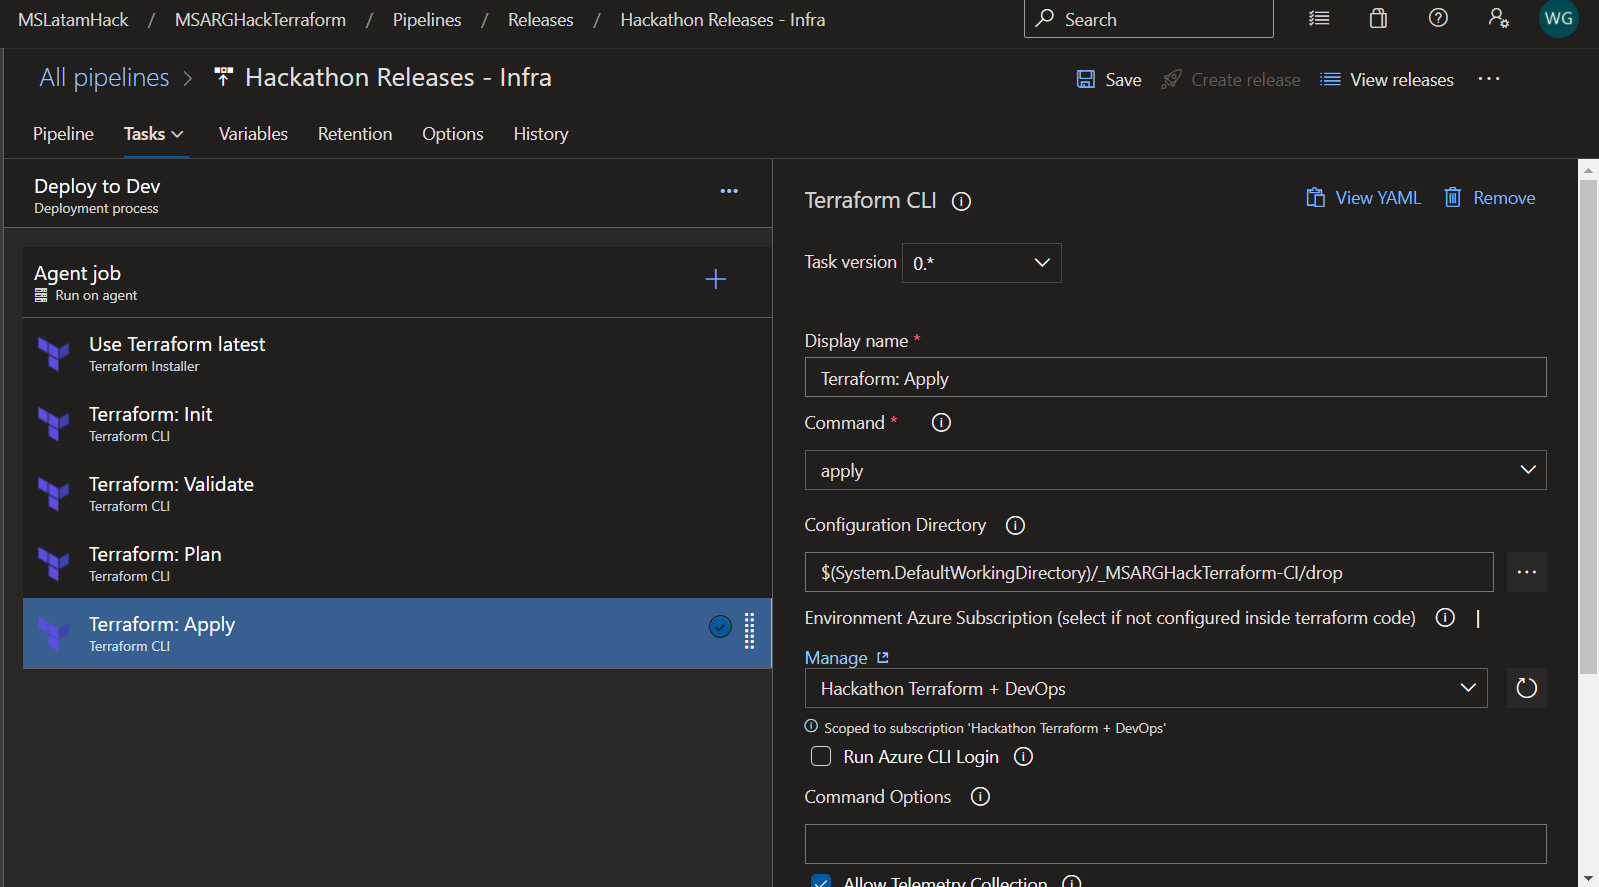1599x887 pixels.
Task: Refresh the Azure subscription list
Action: coord(1526,688)
